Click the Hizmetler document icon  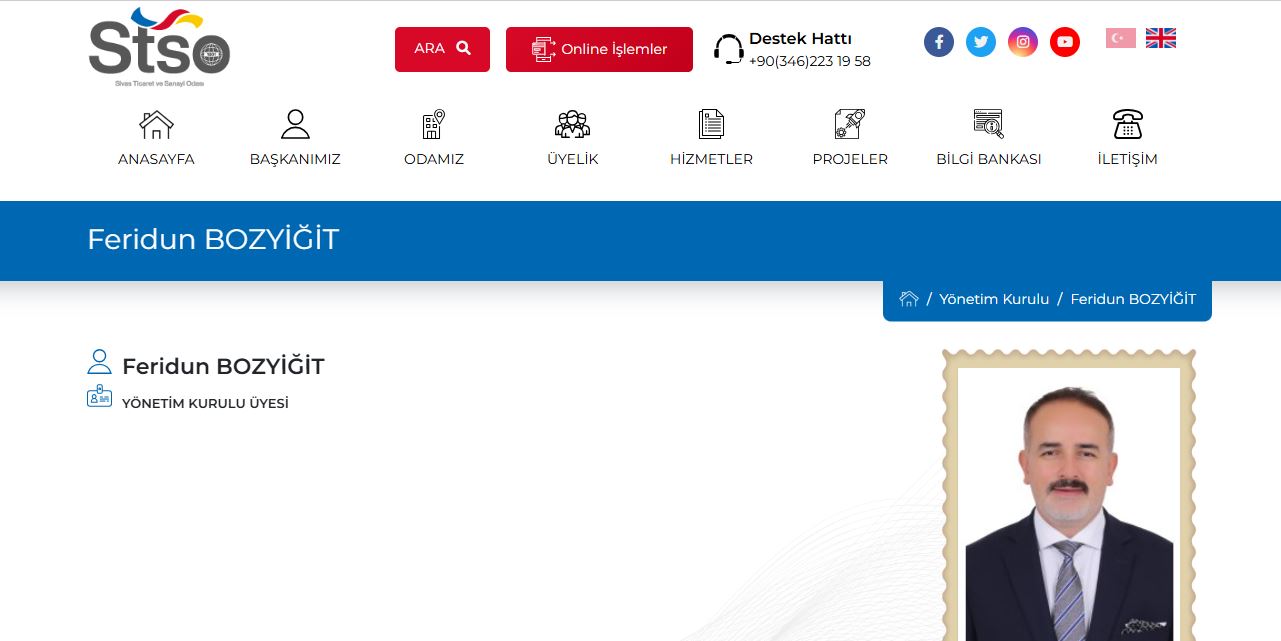711,124
